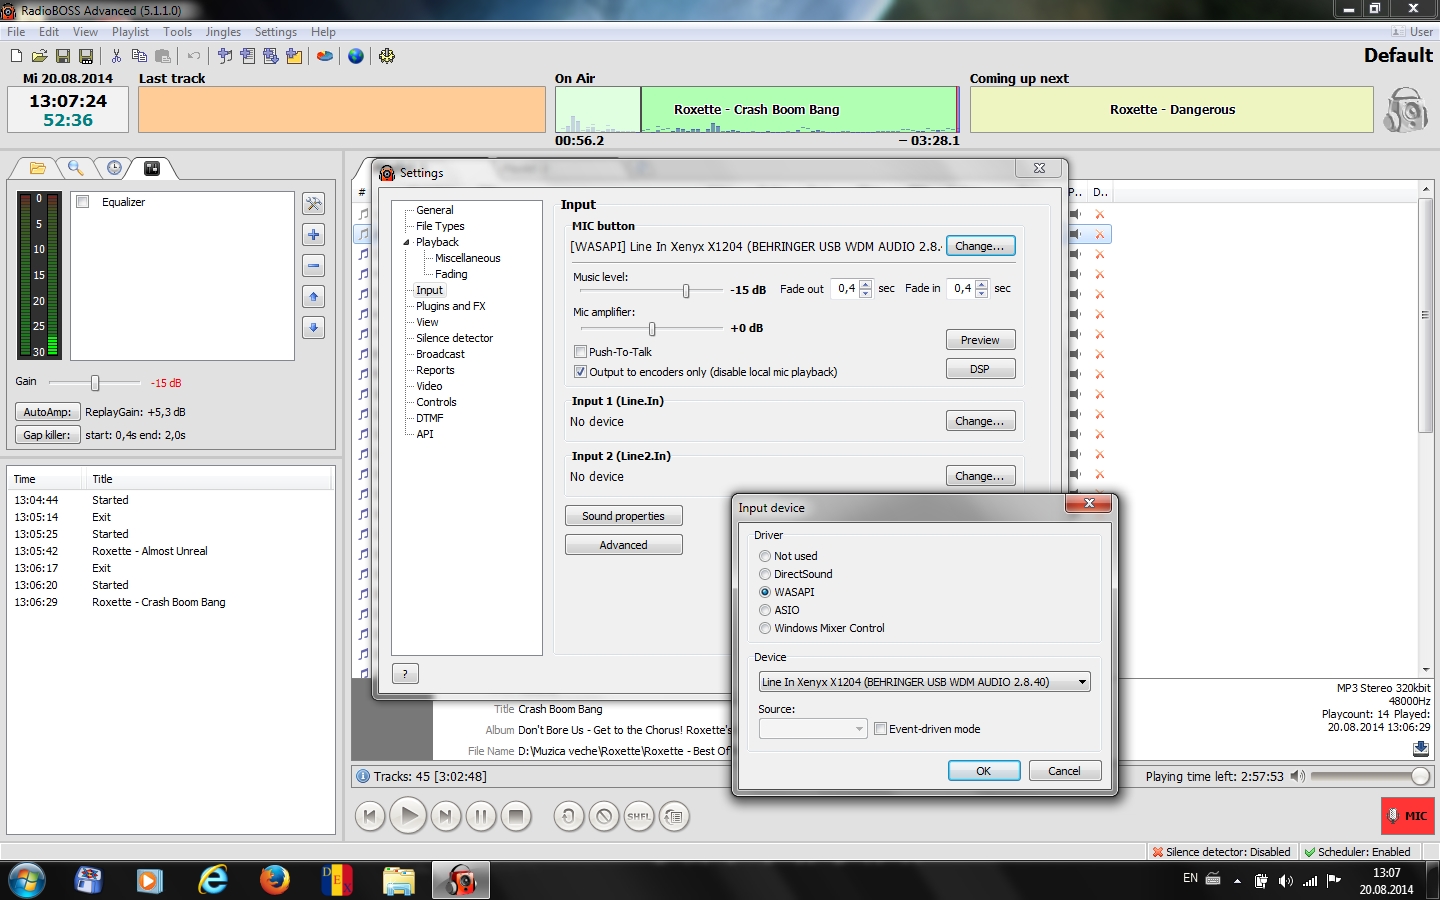This screenshot has width=1440, height=900.
Task: Click the Play button in player
Action: coord(408,816)
